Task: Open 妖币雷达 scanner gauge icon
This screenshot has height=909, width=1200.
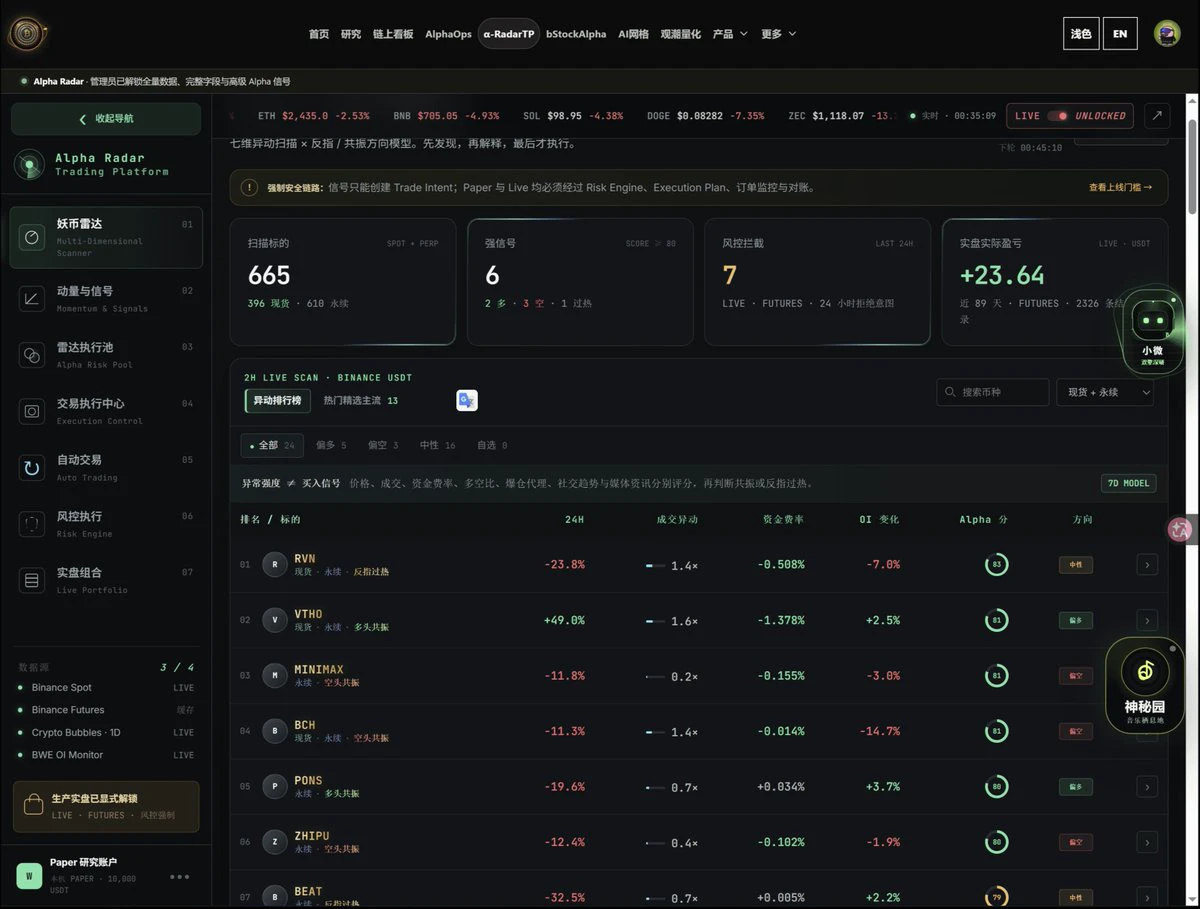Action: click(x=32, y=237)
